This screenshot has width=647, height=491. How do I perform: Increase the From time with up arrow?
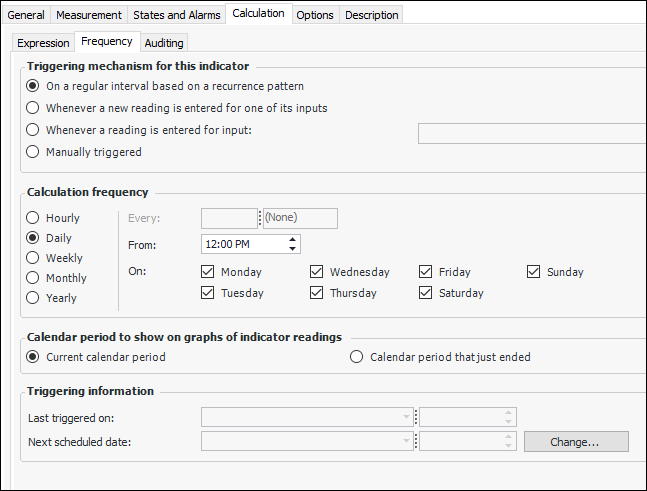[x=292, y=240]
